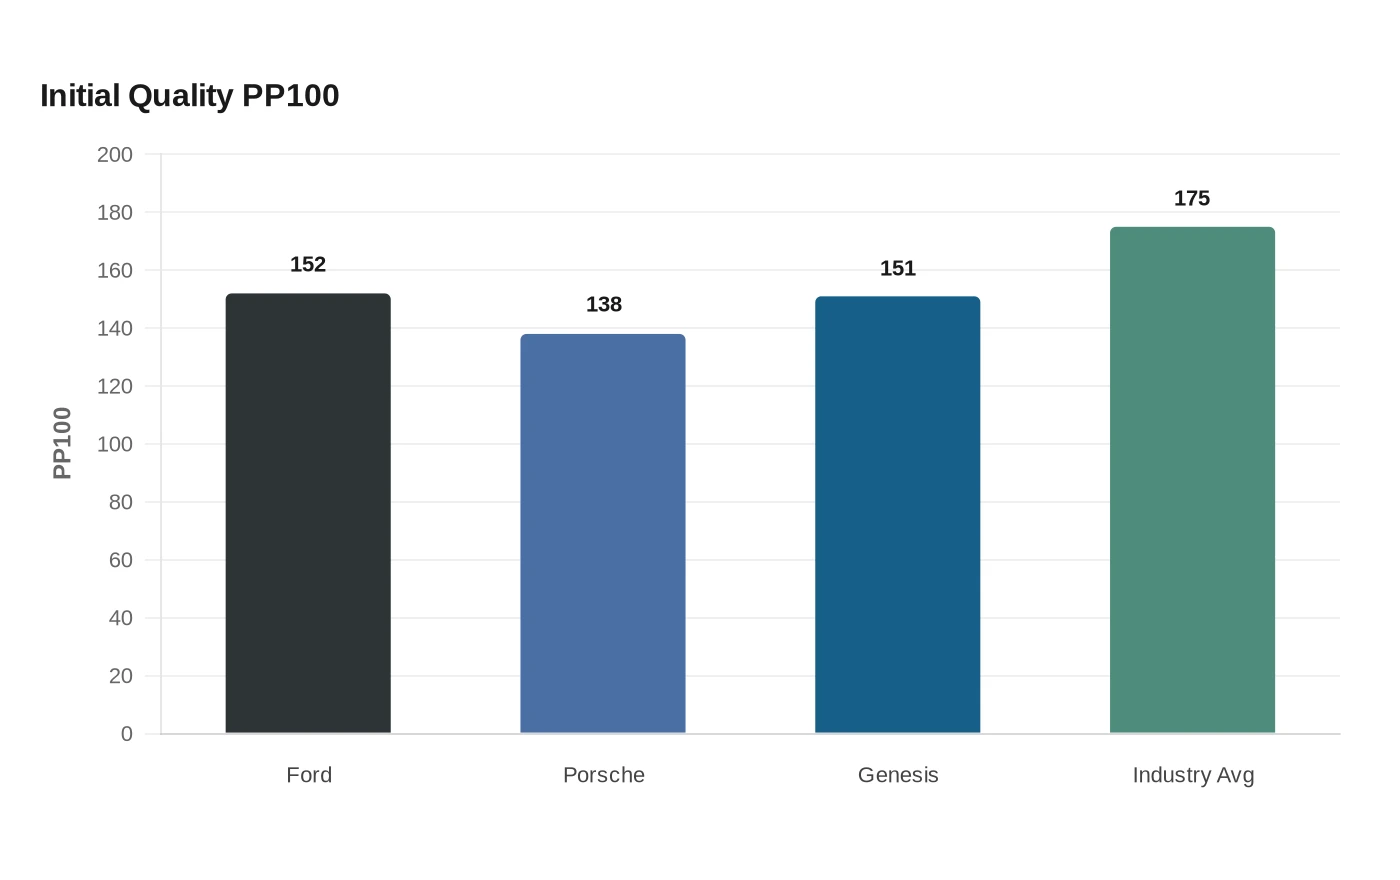Click the 20 tick label on the y-axis
1400x880 pixels.
tap(121, 676)
